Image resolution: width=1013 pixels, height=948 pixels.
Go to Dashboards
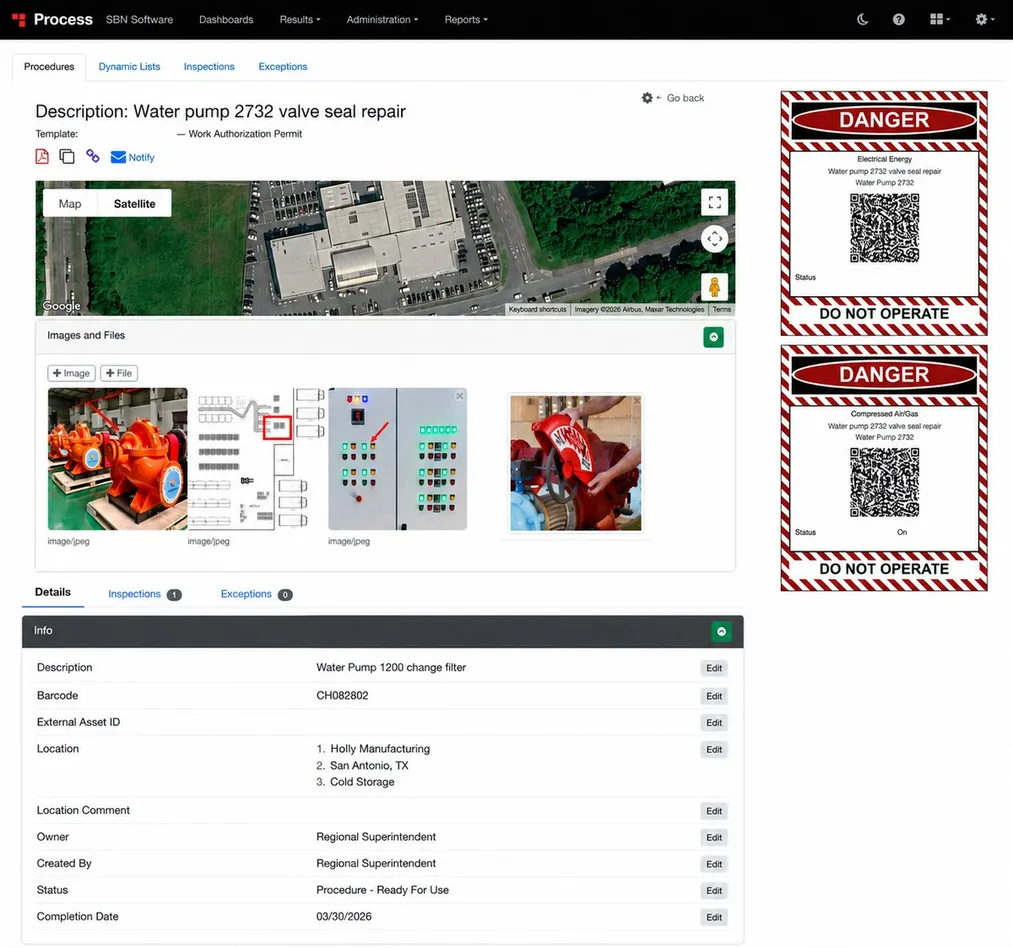tap(226, 19)
